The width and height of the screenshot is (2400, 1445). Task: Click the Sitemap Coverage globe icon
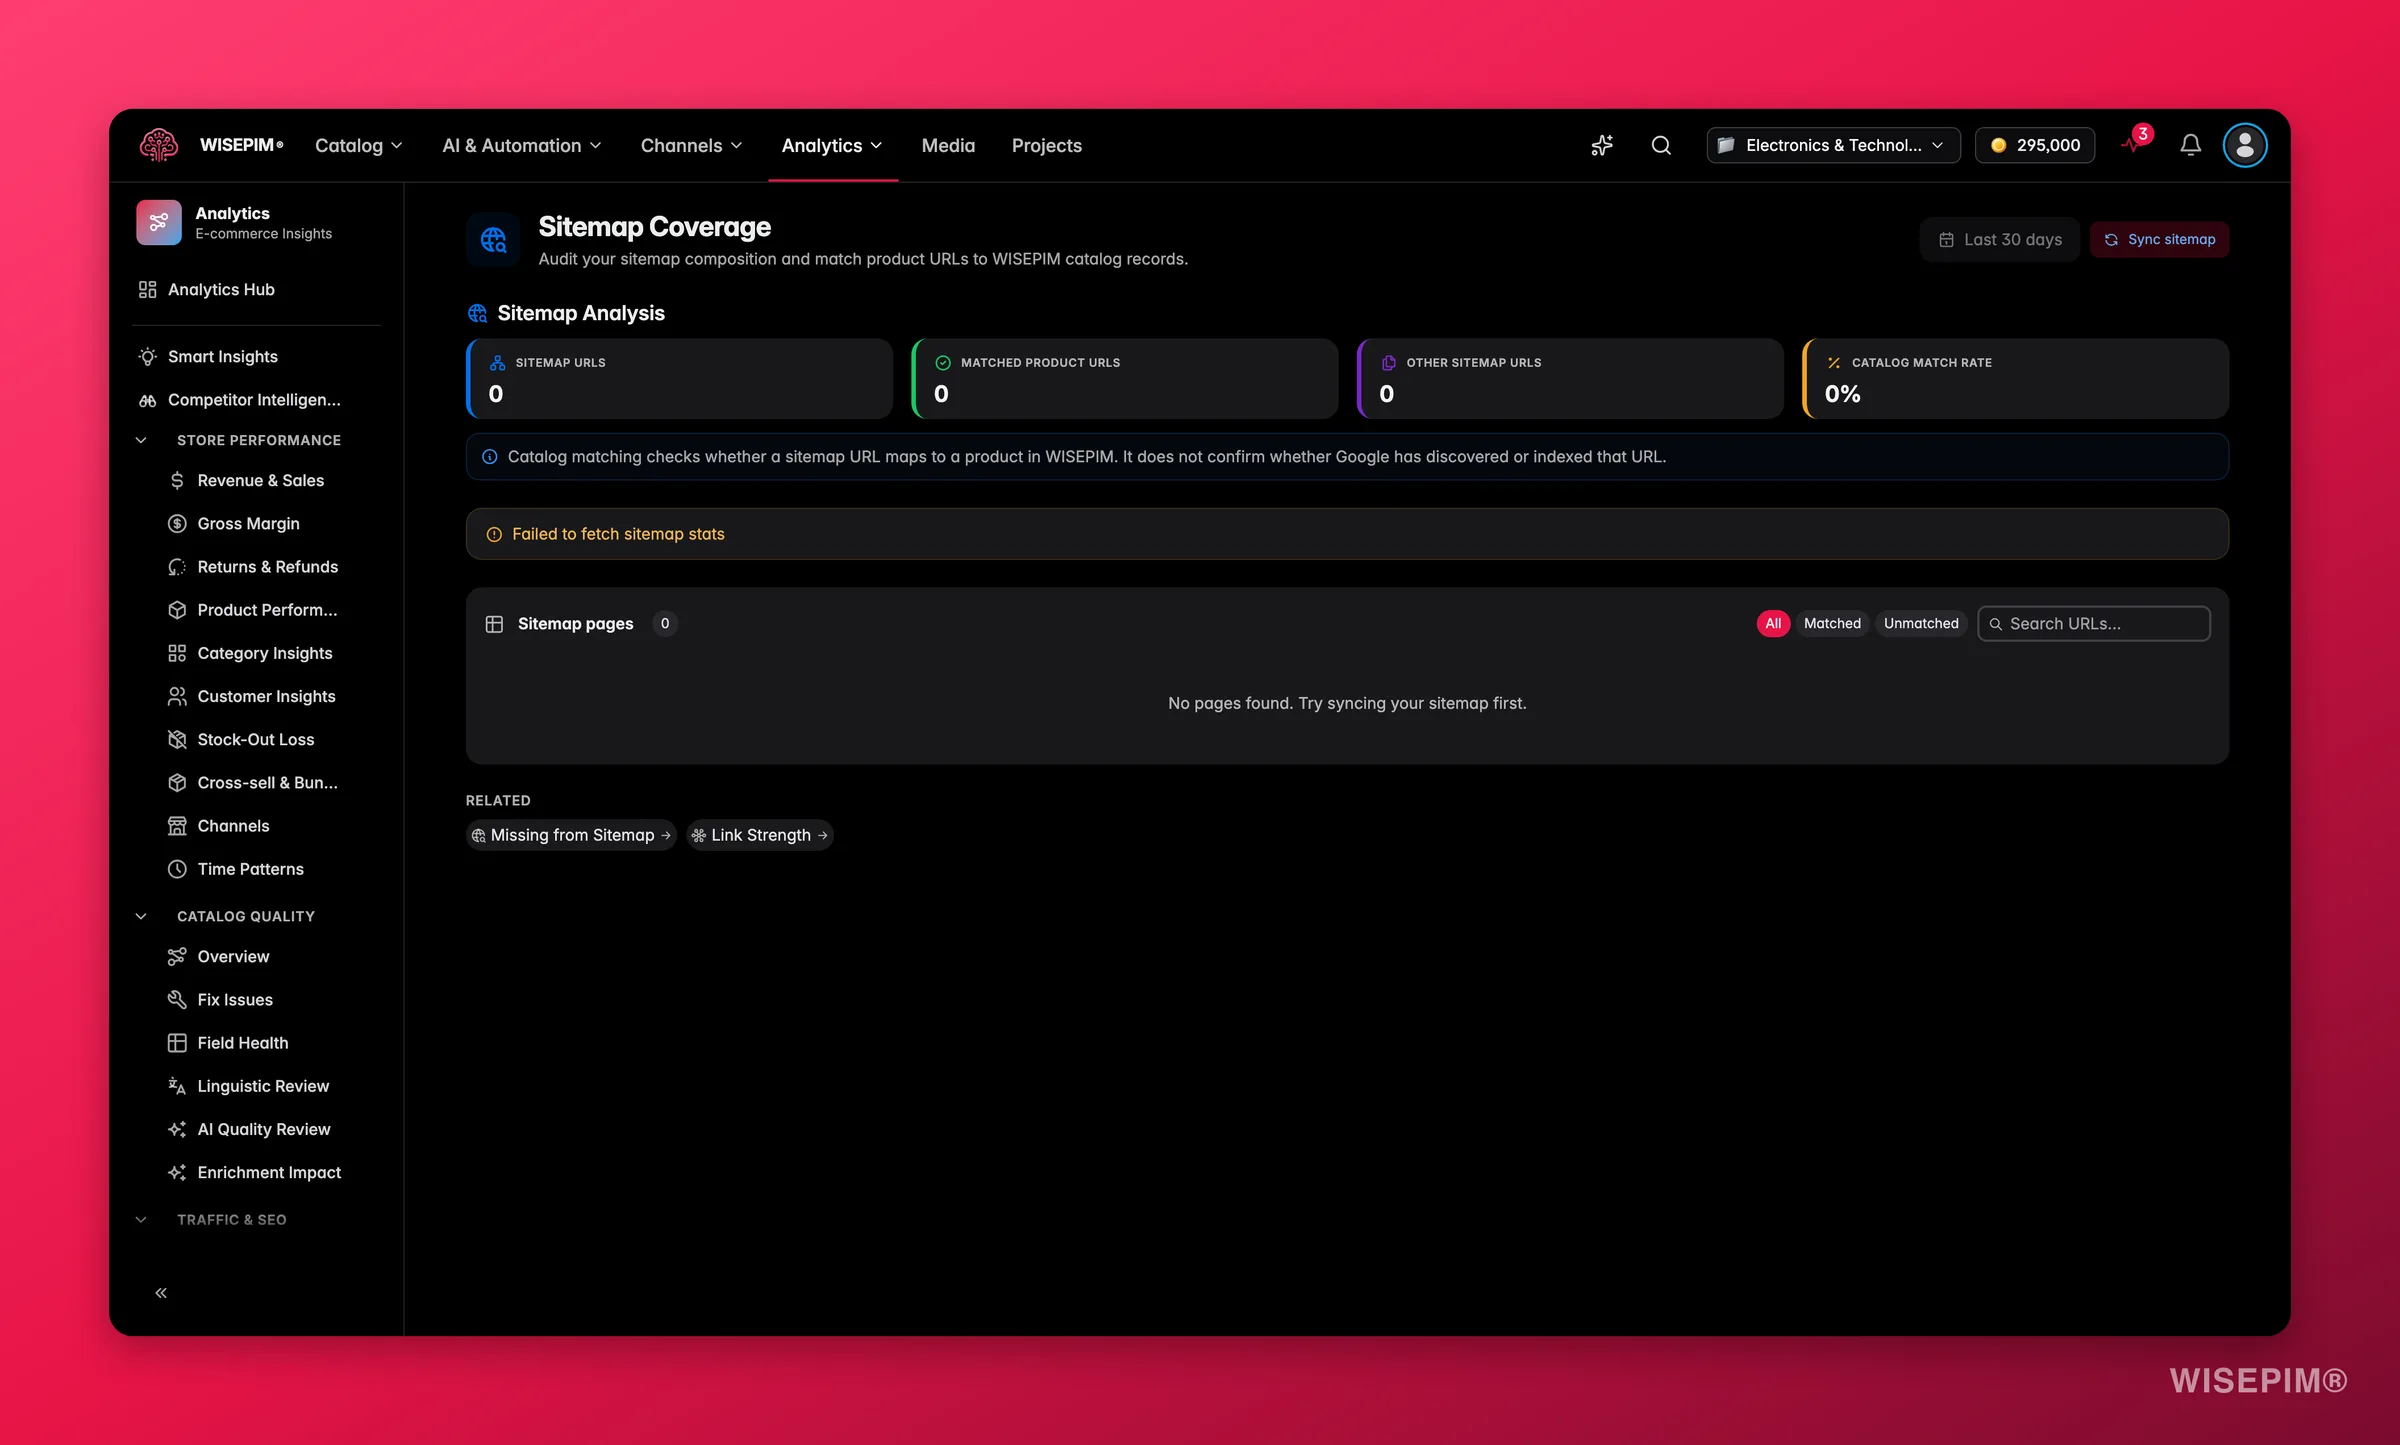coord(493,240)
